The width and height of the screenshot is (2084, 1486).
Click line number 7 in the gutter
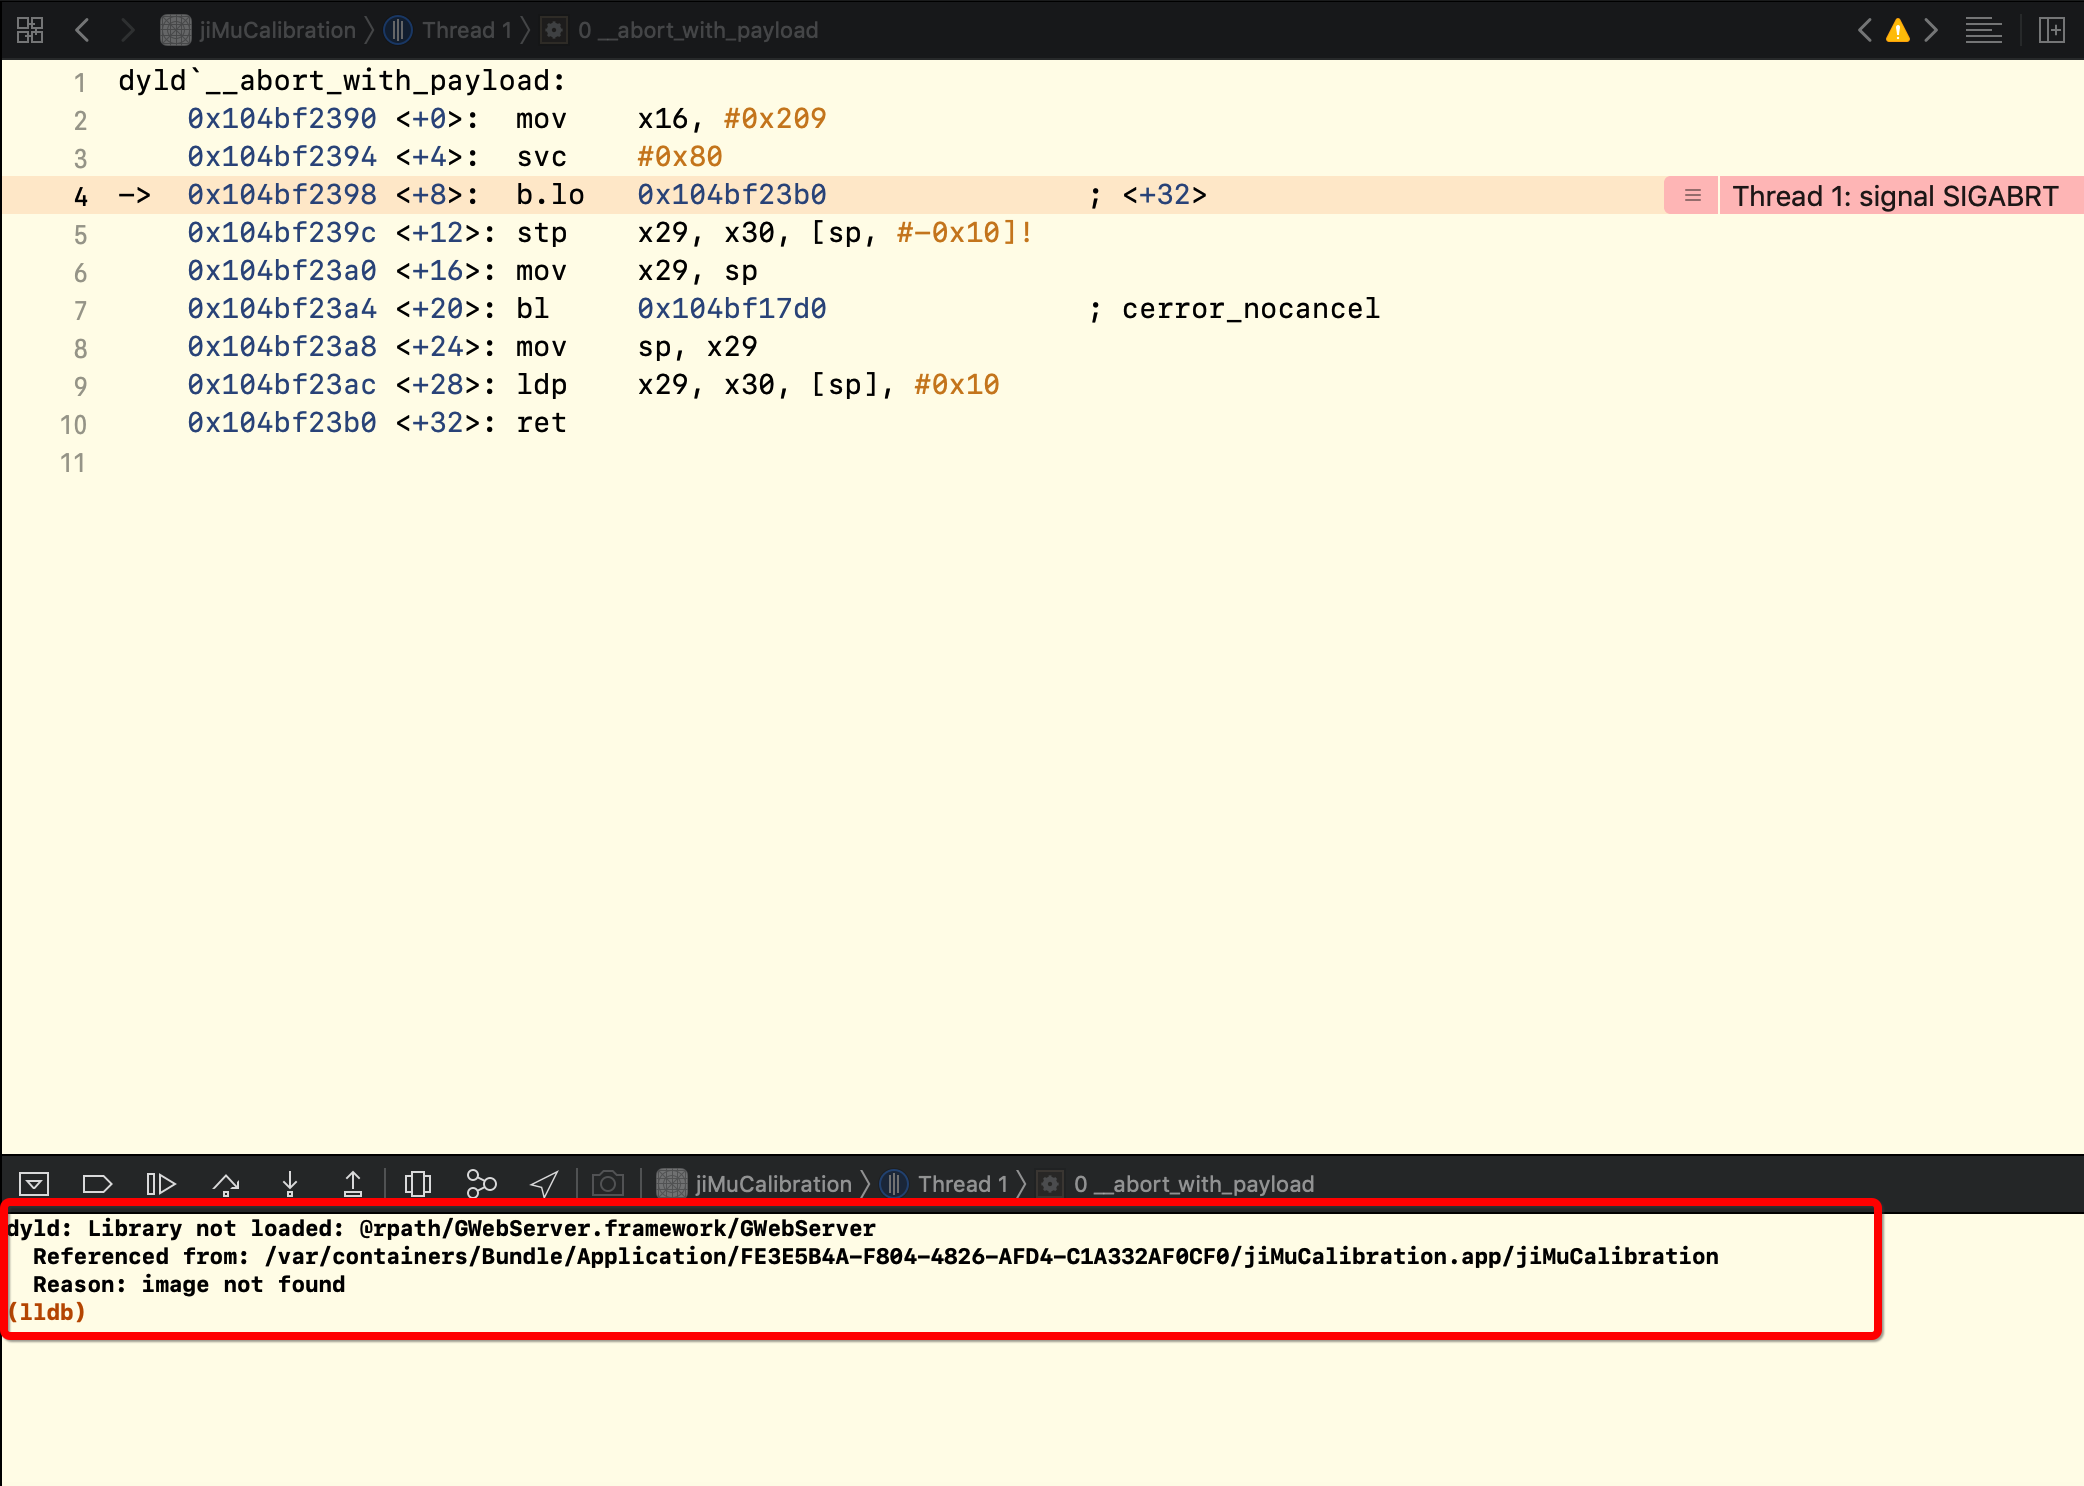click(80, 310)
